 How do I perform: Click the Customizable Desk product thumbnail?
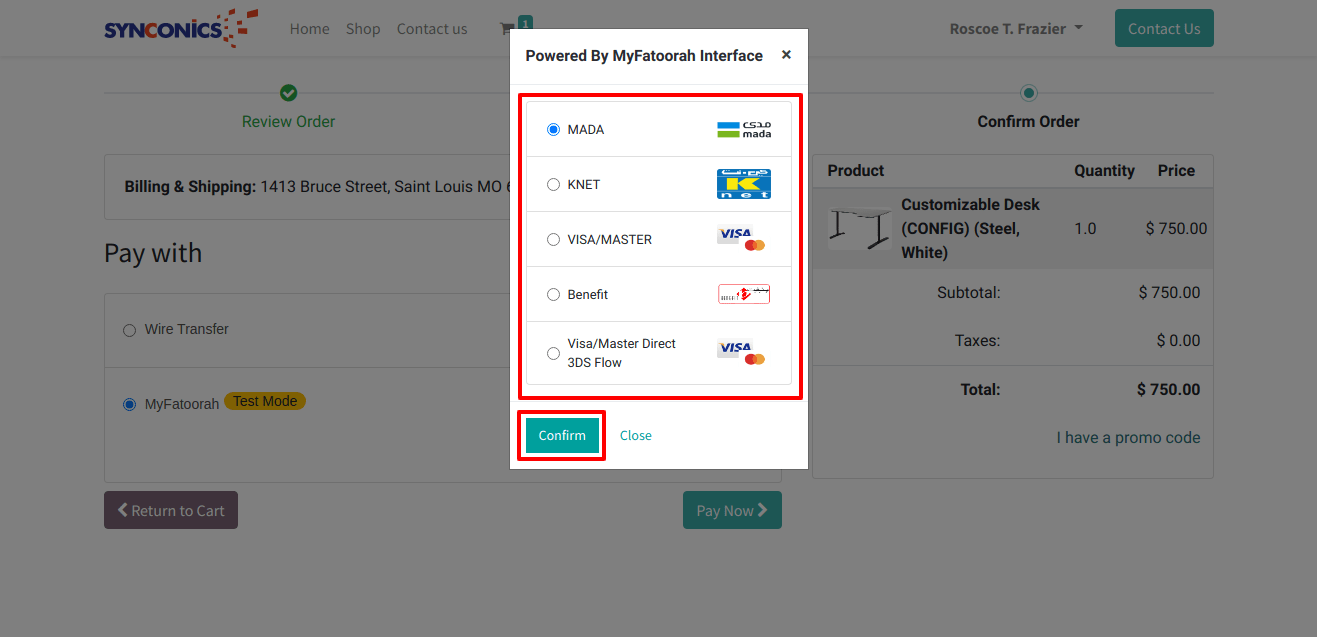pos(859,228)
